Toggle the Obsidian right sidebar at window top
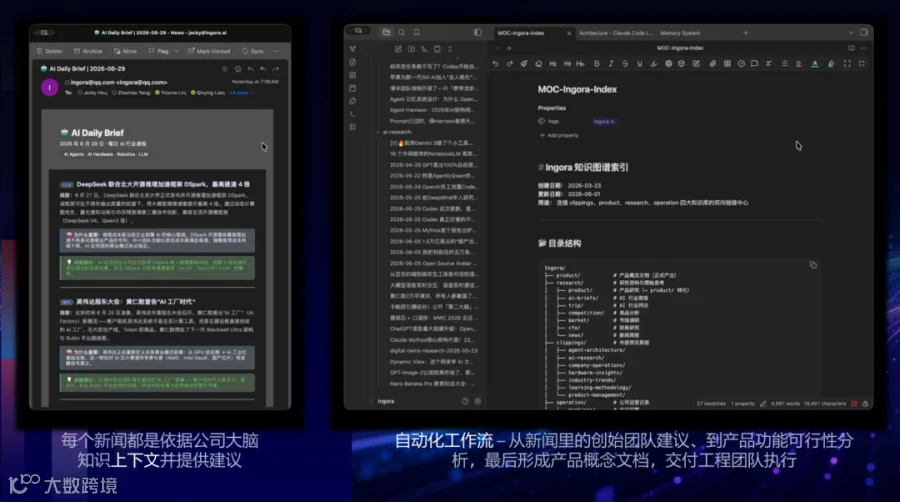The height and width of the screenshot is (502, 900). (863, 33)
